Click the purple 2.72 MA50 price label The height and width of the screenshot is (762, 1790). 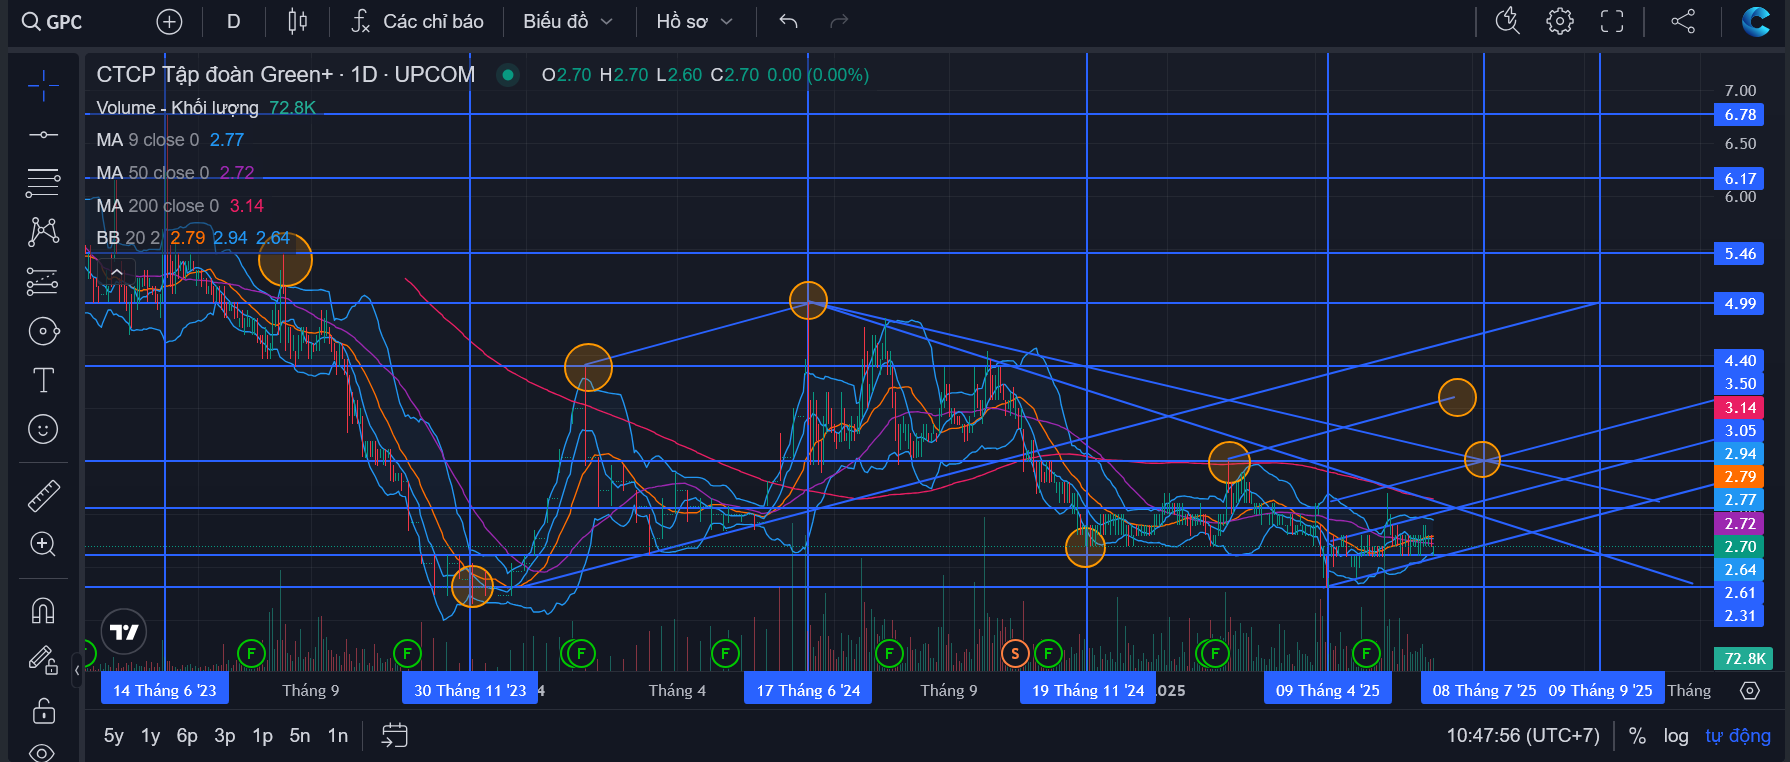point(1740,523)
